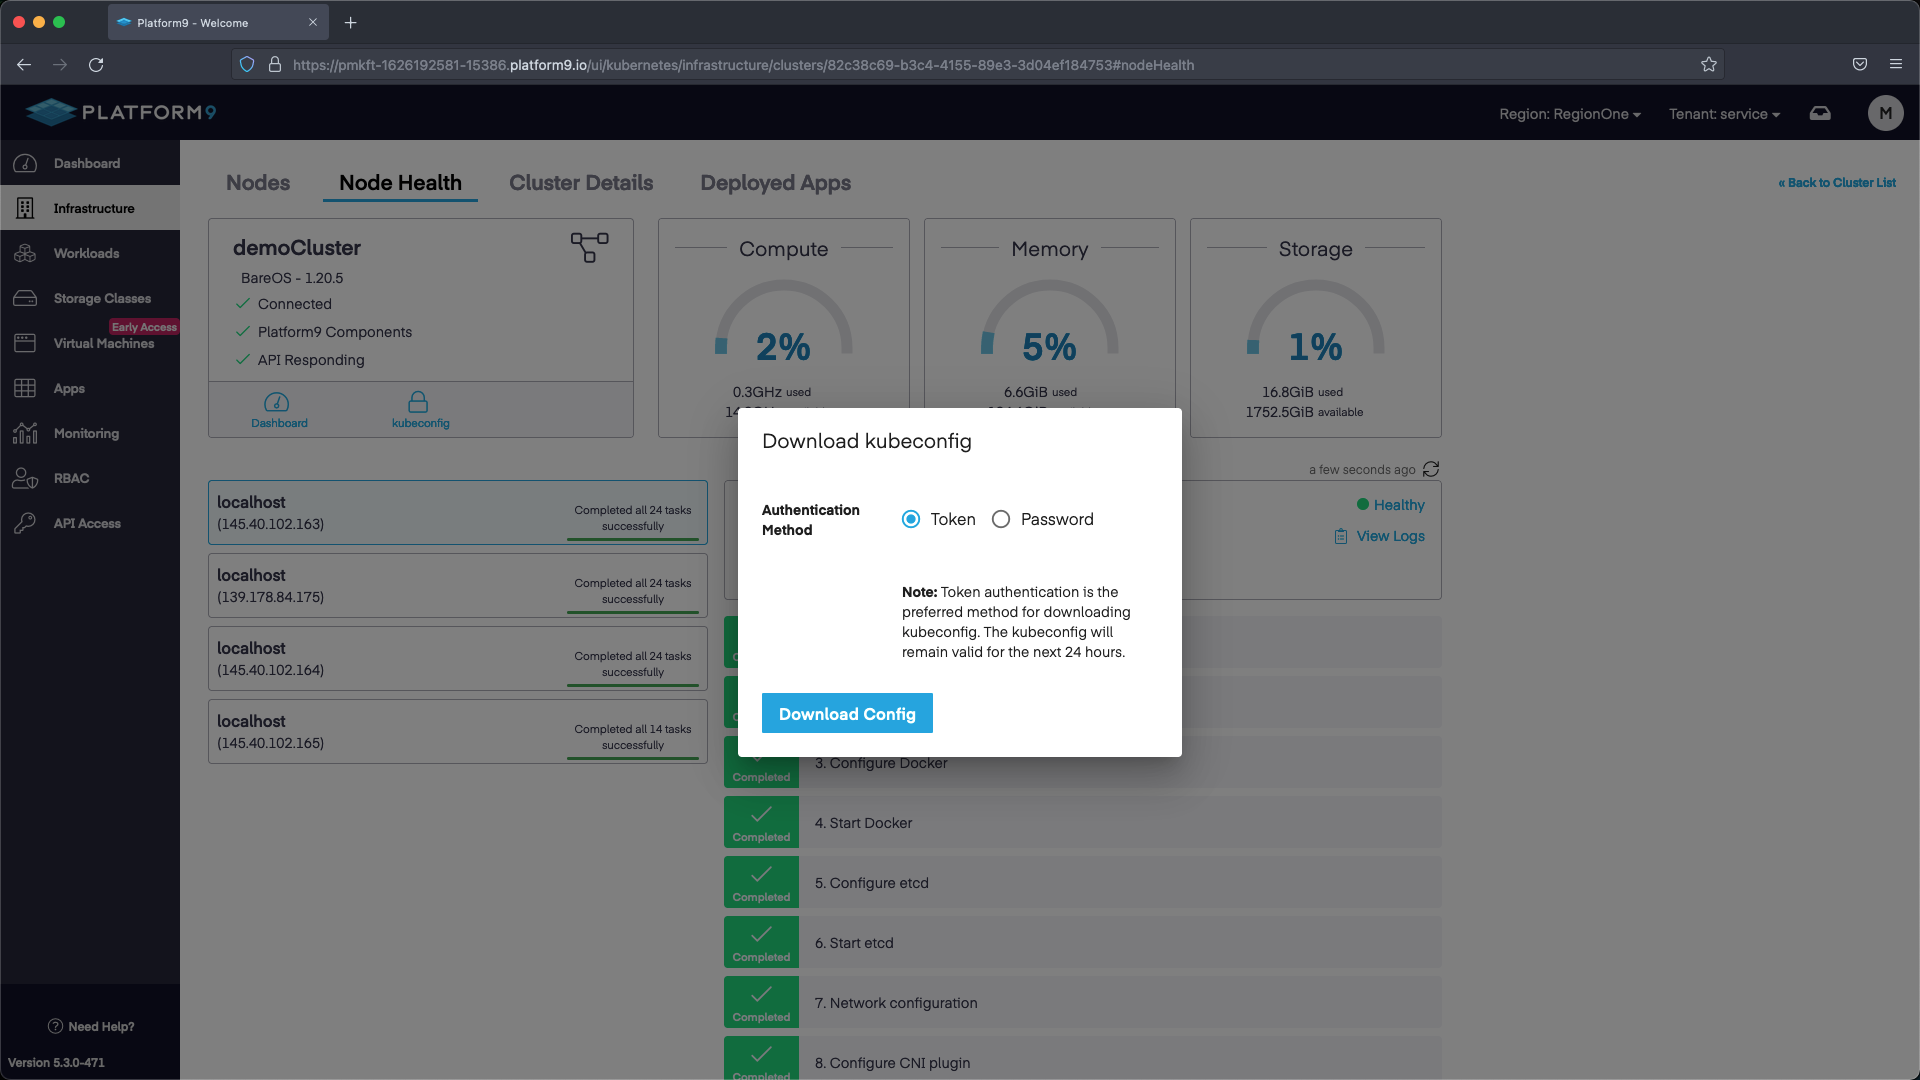Click the Healthy status label

tap(1399, 505)
